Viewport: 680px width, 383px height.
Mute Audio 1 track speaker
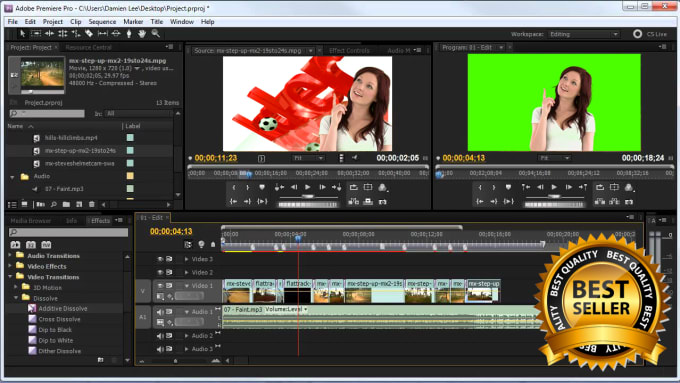coord(160,312)
